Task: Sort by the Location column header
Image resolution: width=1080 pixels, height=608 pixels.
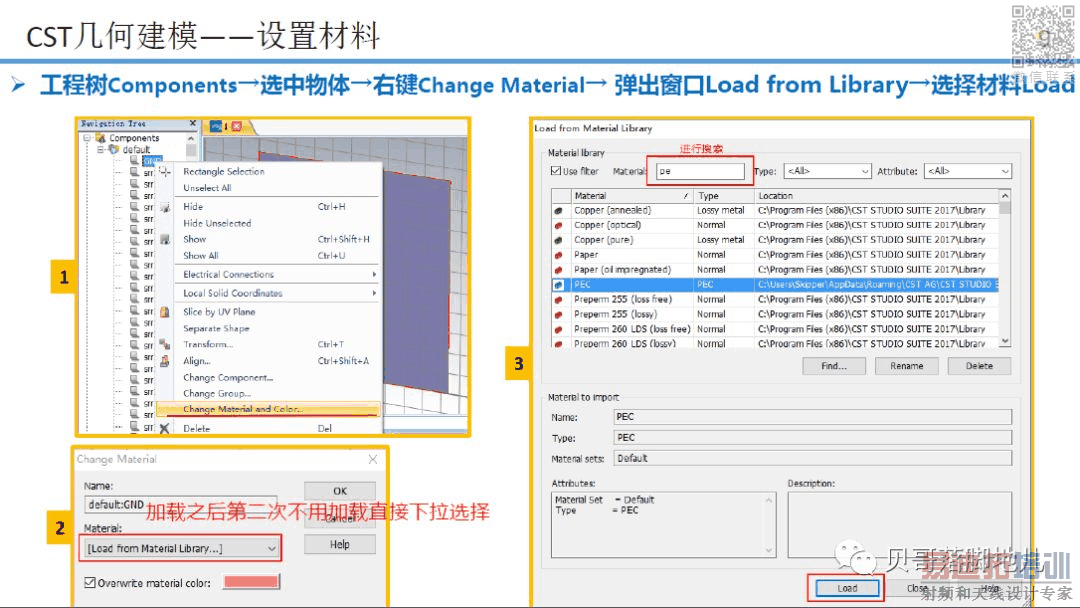Action: point(875,196)
